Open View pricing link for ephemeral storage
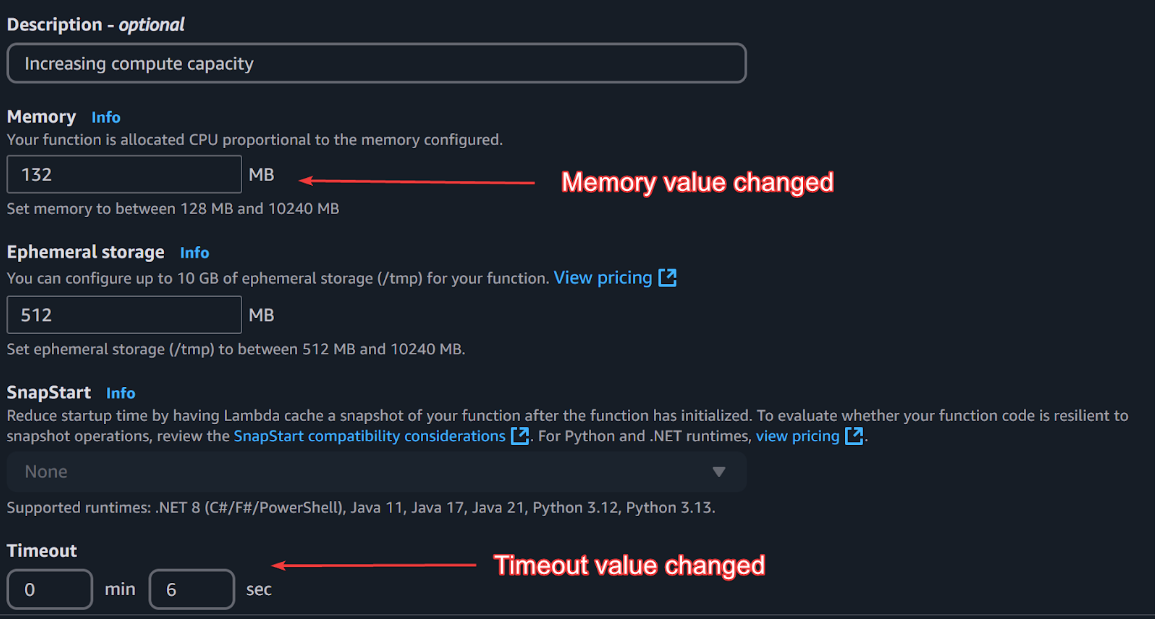Viewport: 1155px width, 619px height. point(602,278)
